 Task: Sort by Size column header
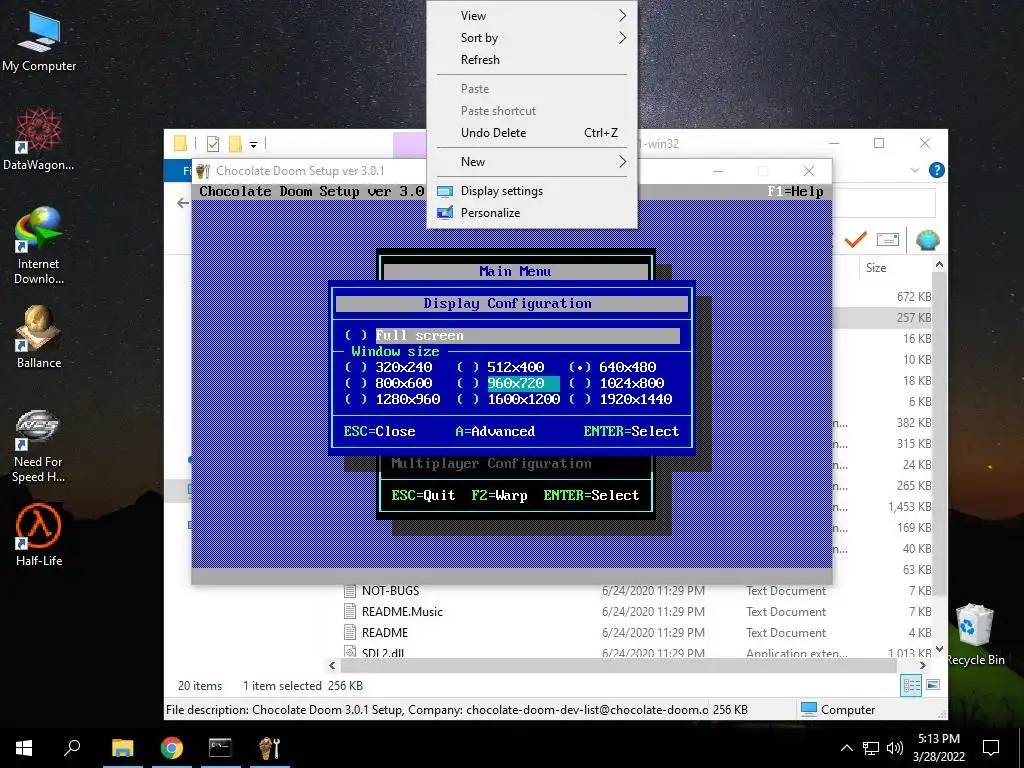(x=876, y=268)
